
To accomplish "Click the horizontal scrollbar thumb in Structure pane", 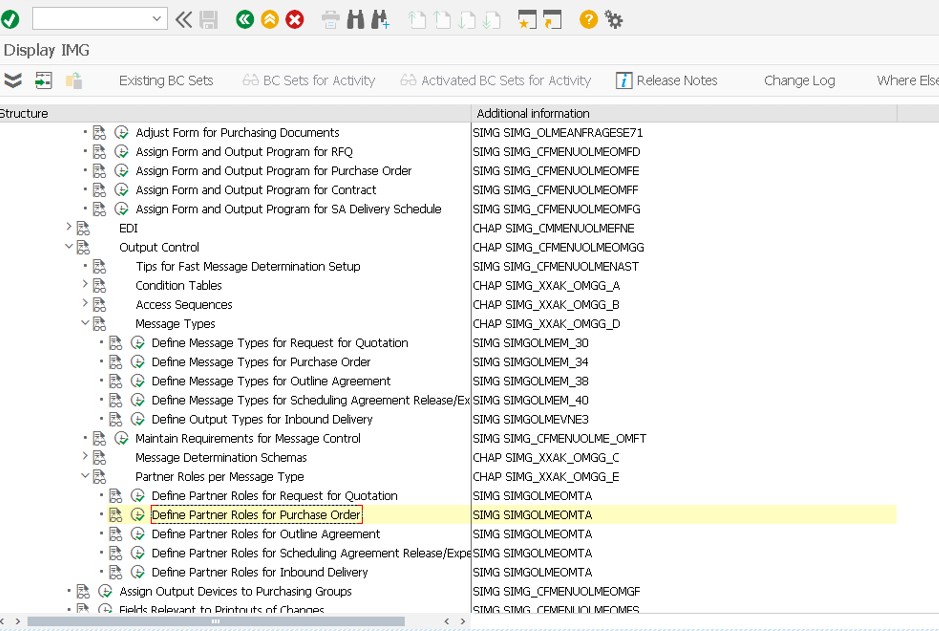I will click(216, 621).
